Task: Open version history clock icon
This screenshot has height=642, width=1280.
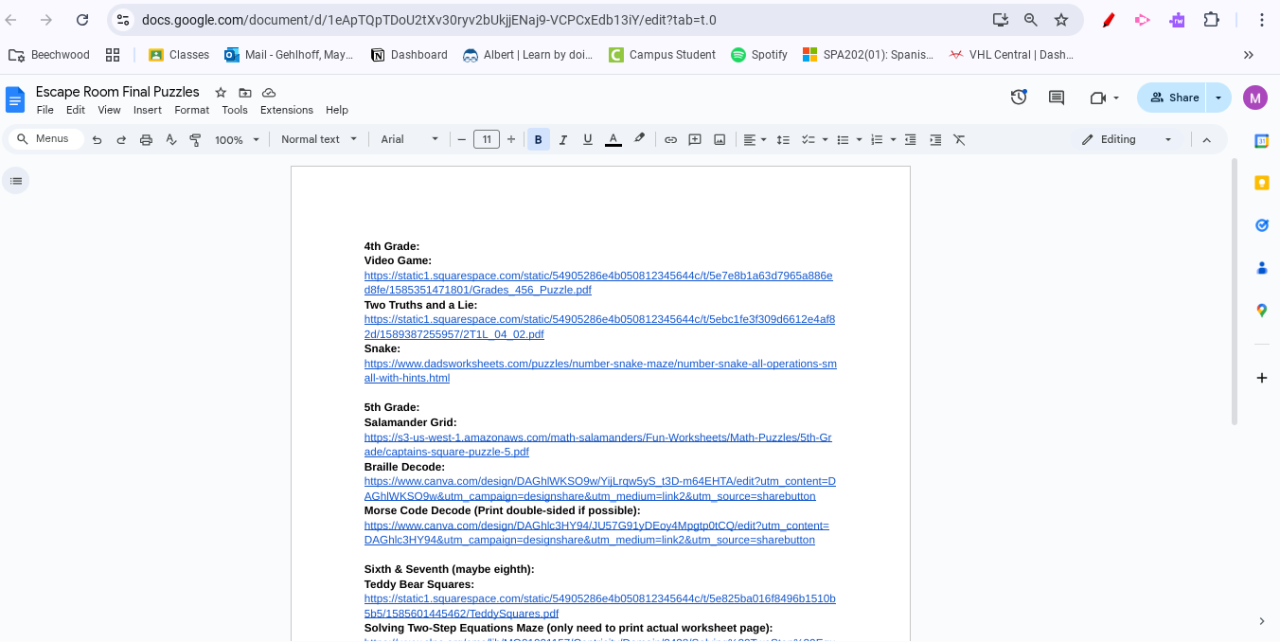Action: 1019,97
